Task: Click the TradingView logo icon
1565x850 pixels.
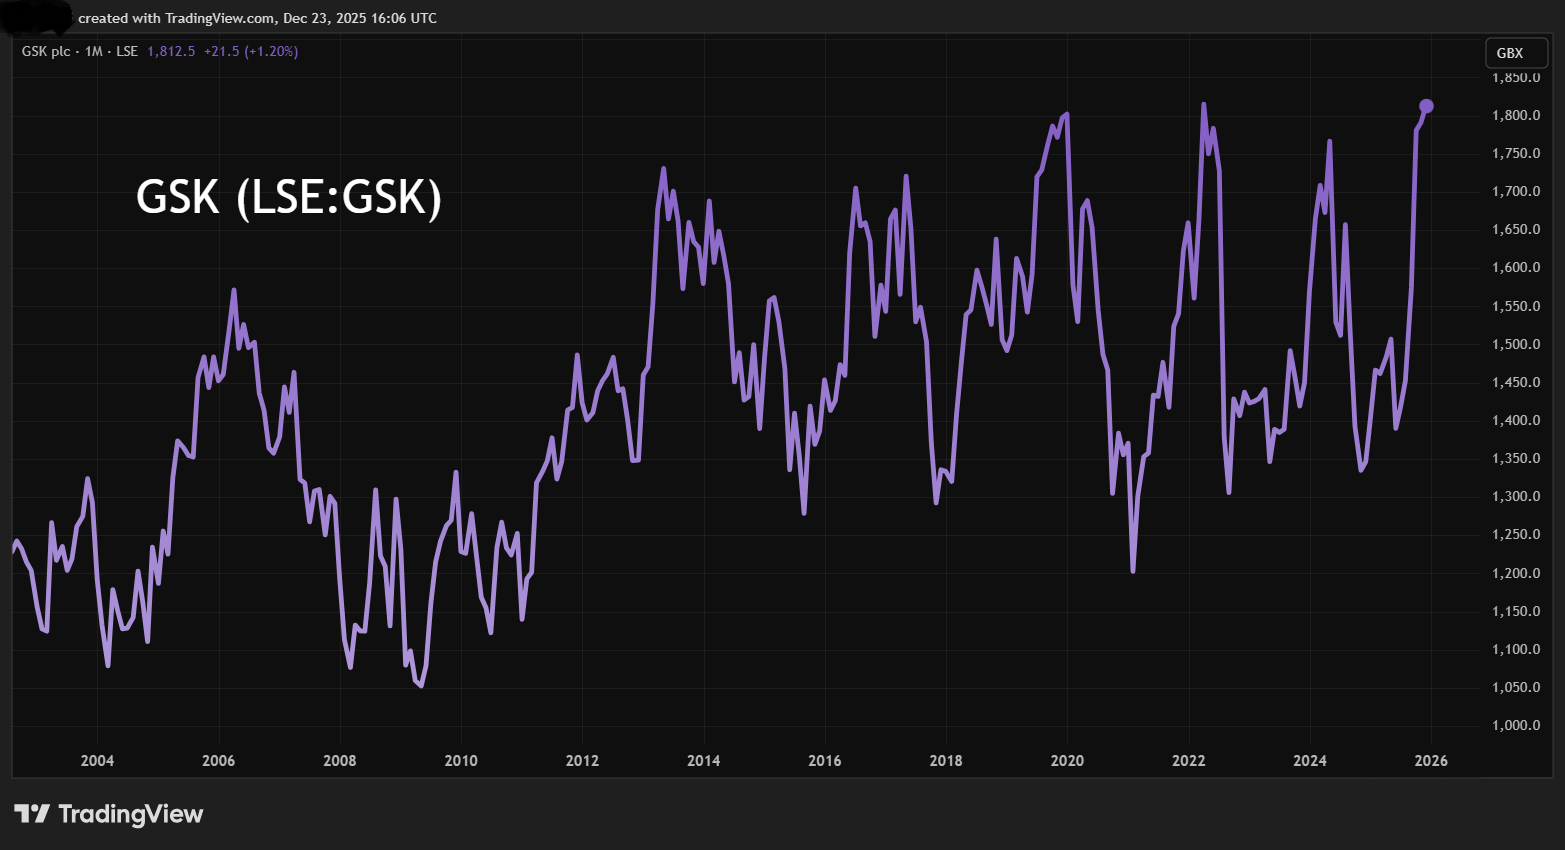Action: (x=33, y=813)
